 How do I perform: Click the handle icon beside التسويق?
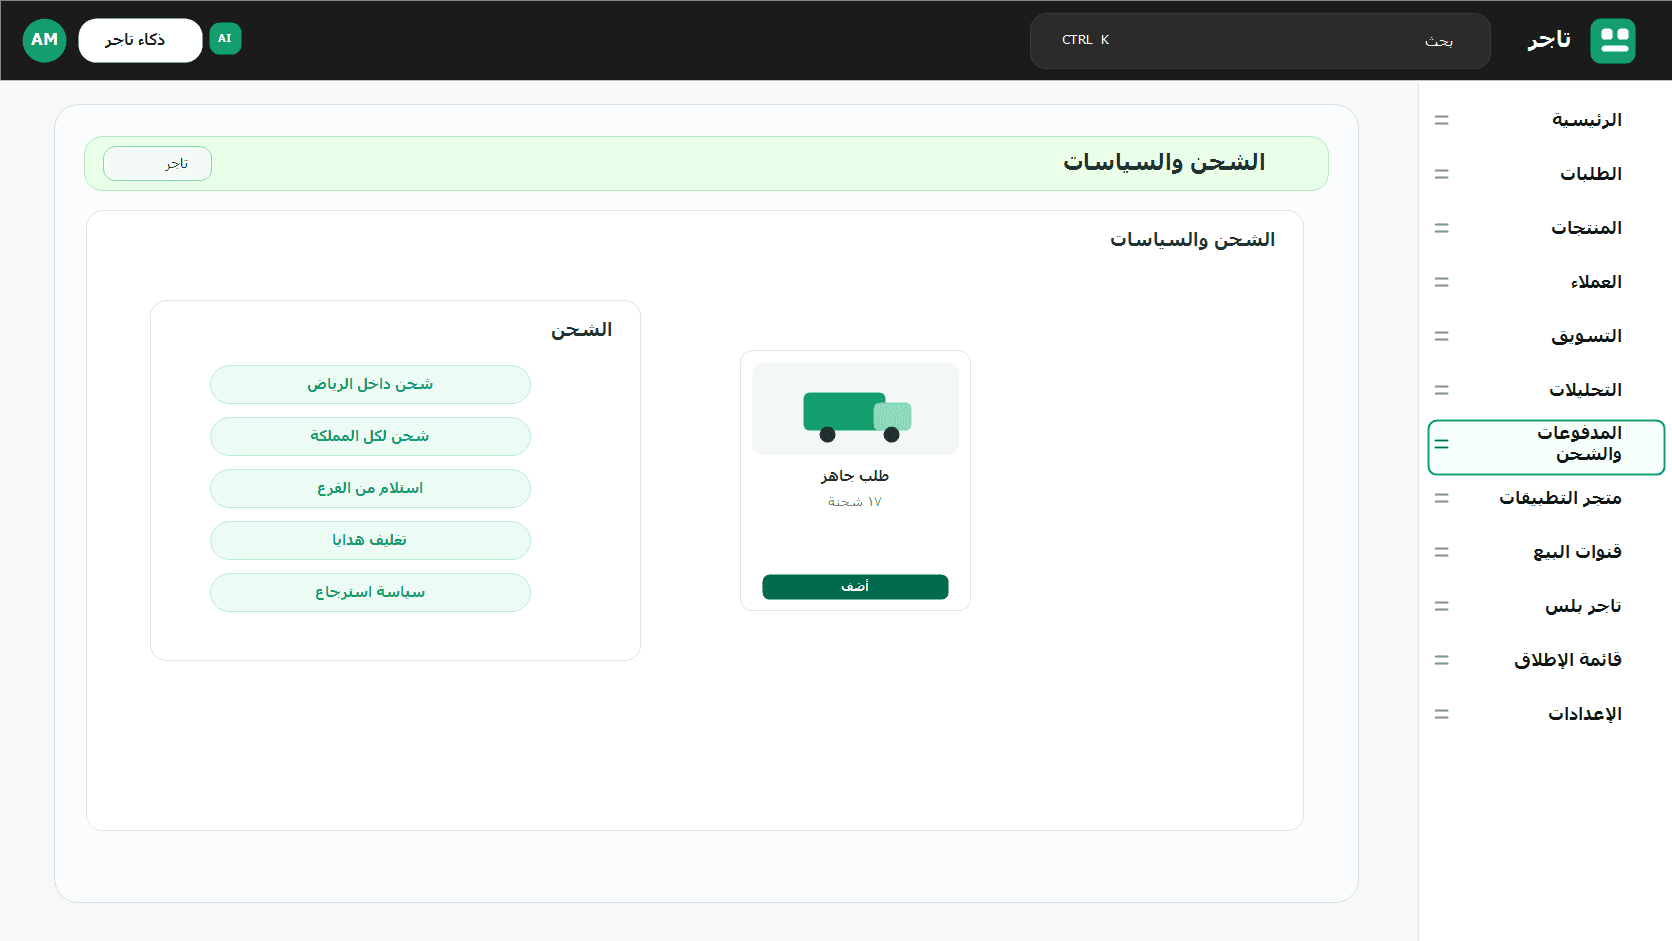[x=1441, y=336]
